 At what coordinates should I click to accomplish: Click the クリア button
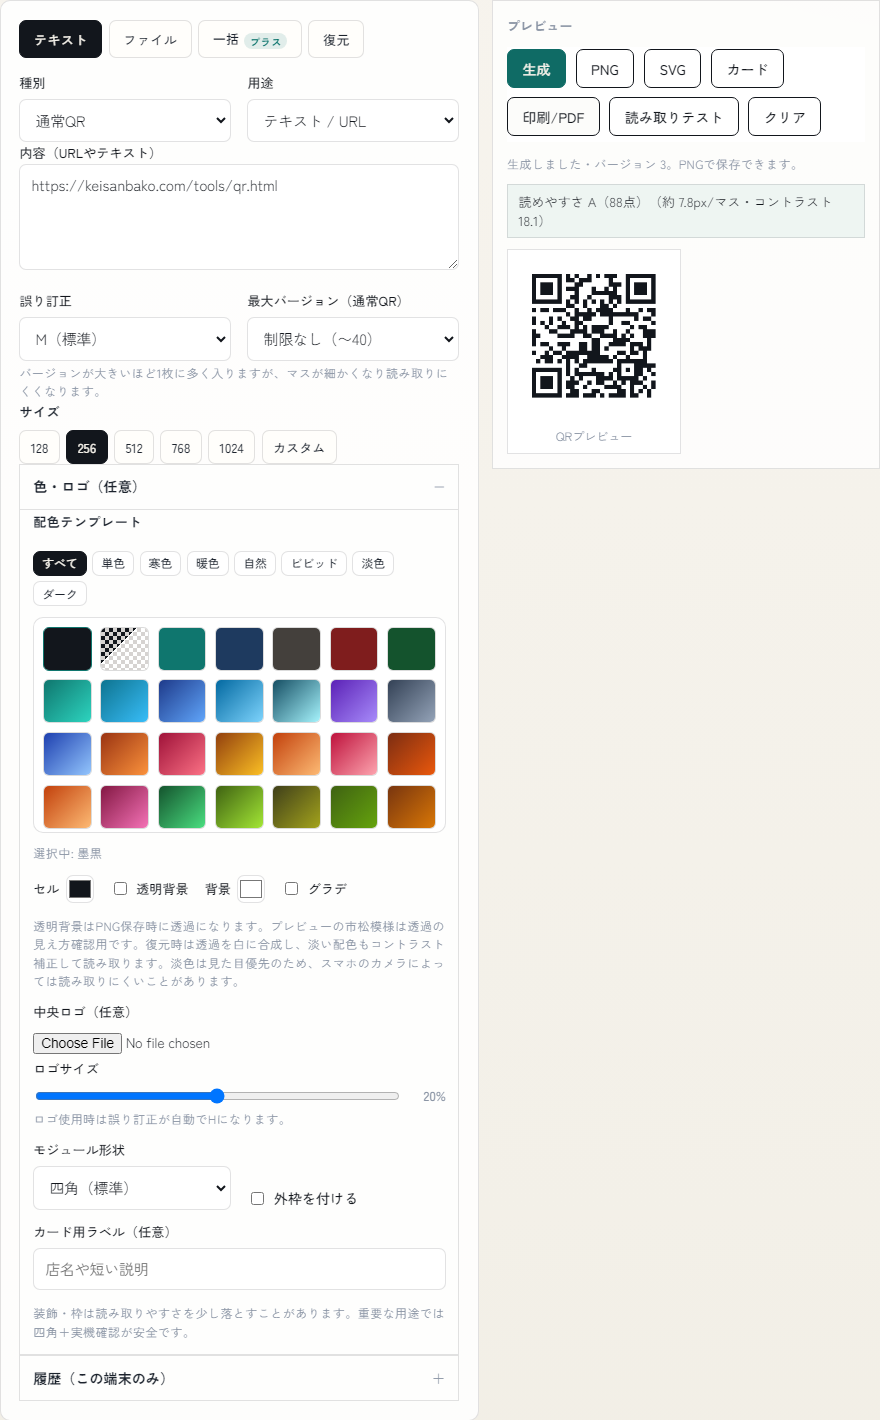point(785,117)
